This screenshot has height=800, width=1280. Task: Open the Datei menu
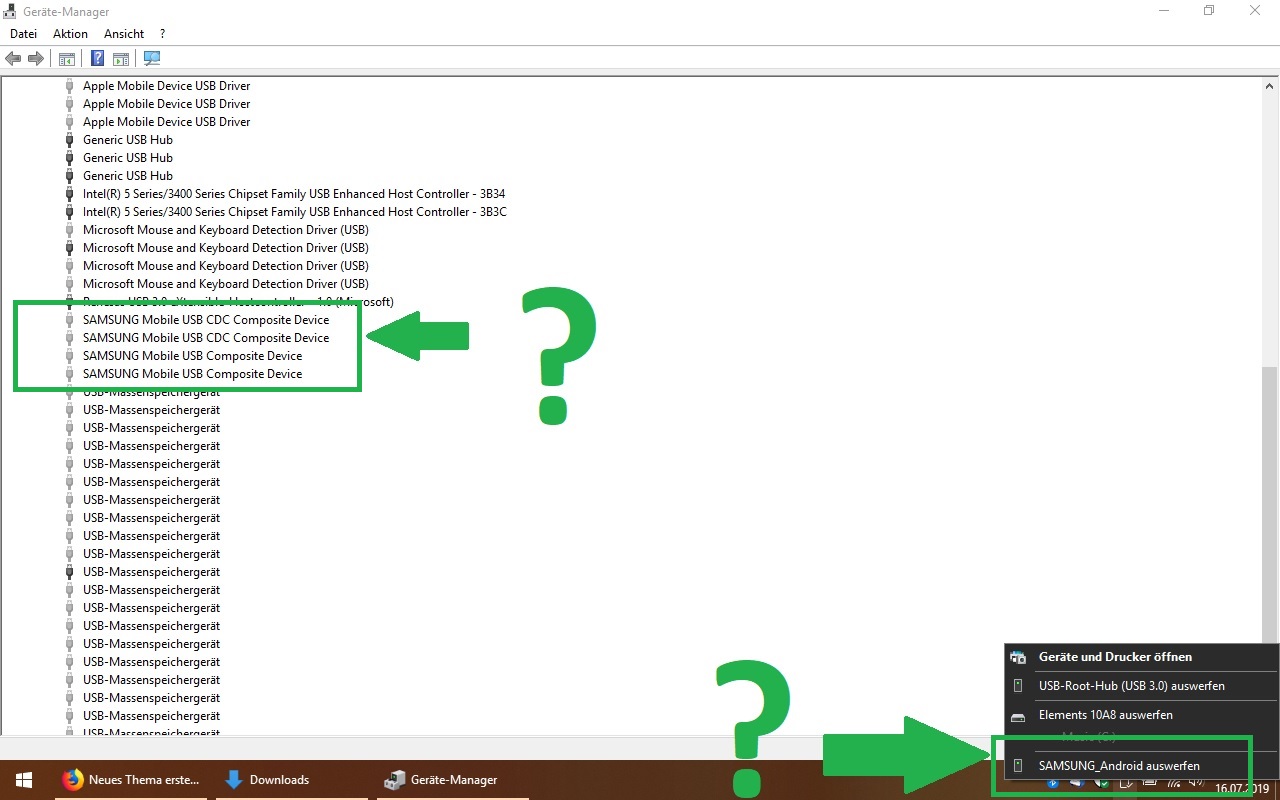(x=23, y=34)
